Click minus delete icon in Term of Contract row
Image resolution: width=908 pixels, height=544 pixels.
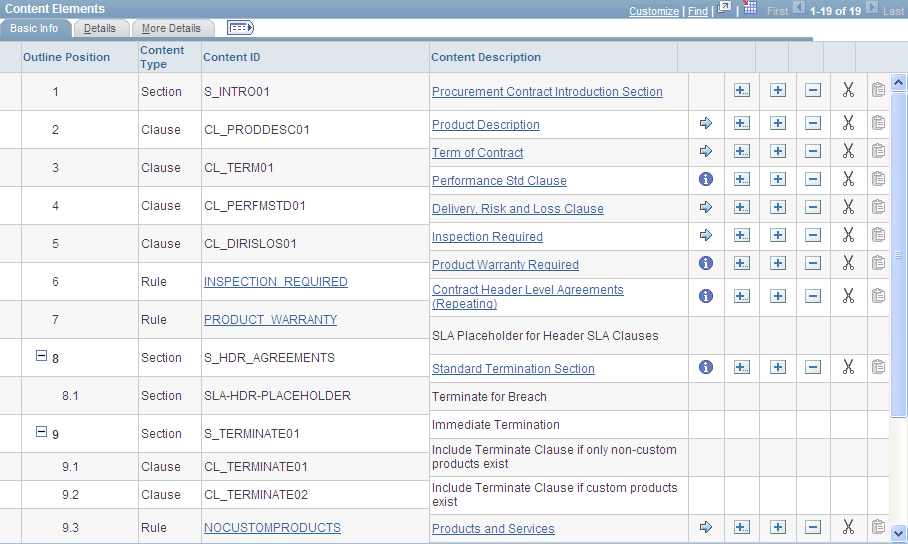point(813,151)
